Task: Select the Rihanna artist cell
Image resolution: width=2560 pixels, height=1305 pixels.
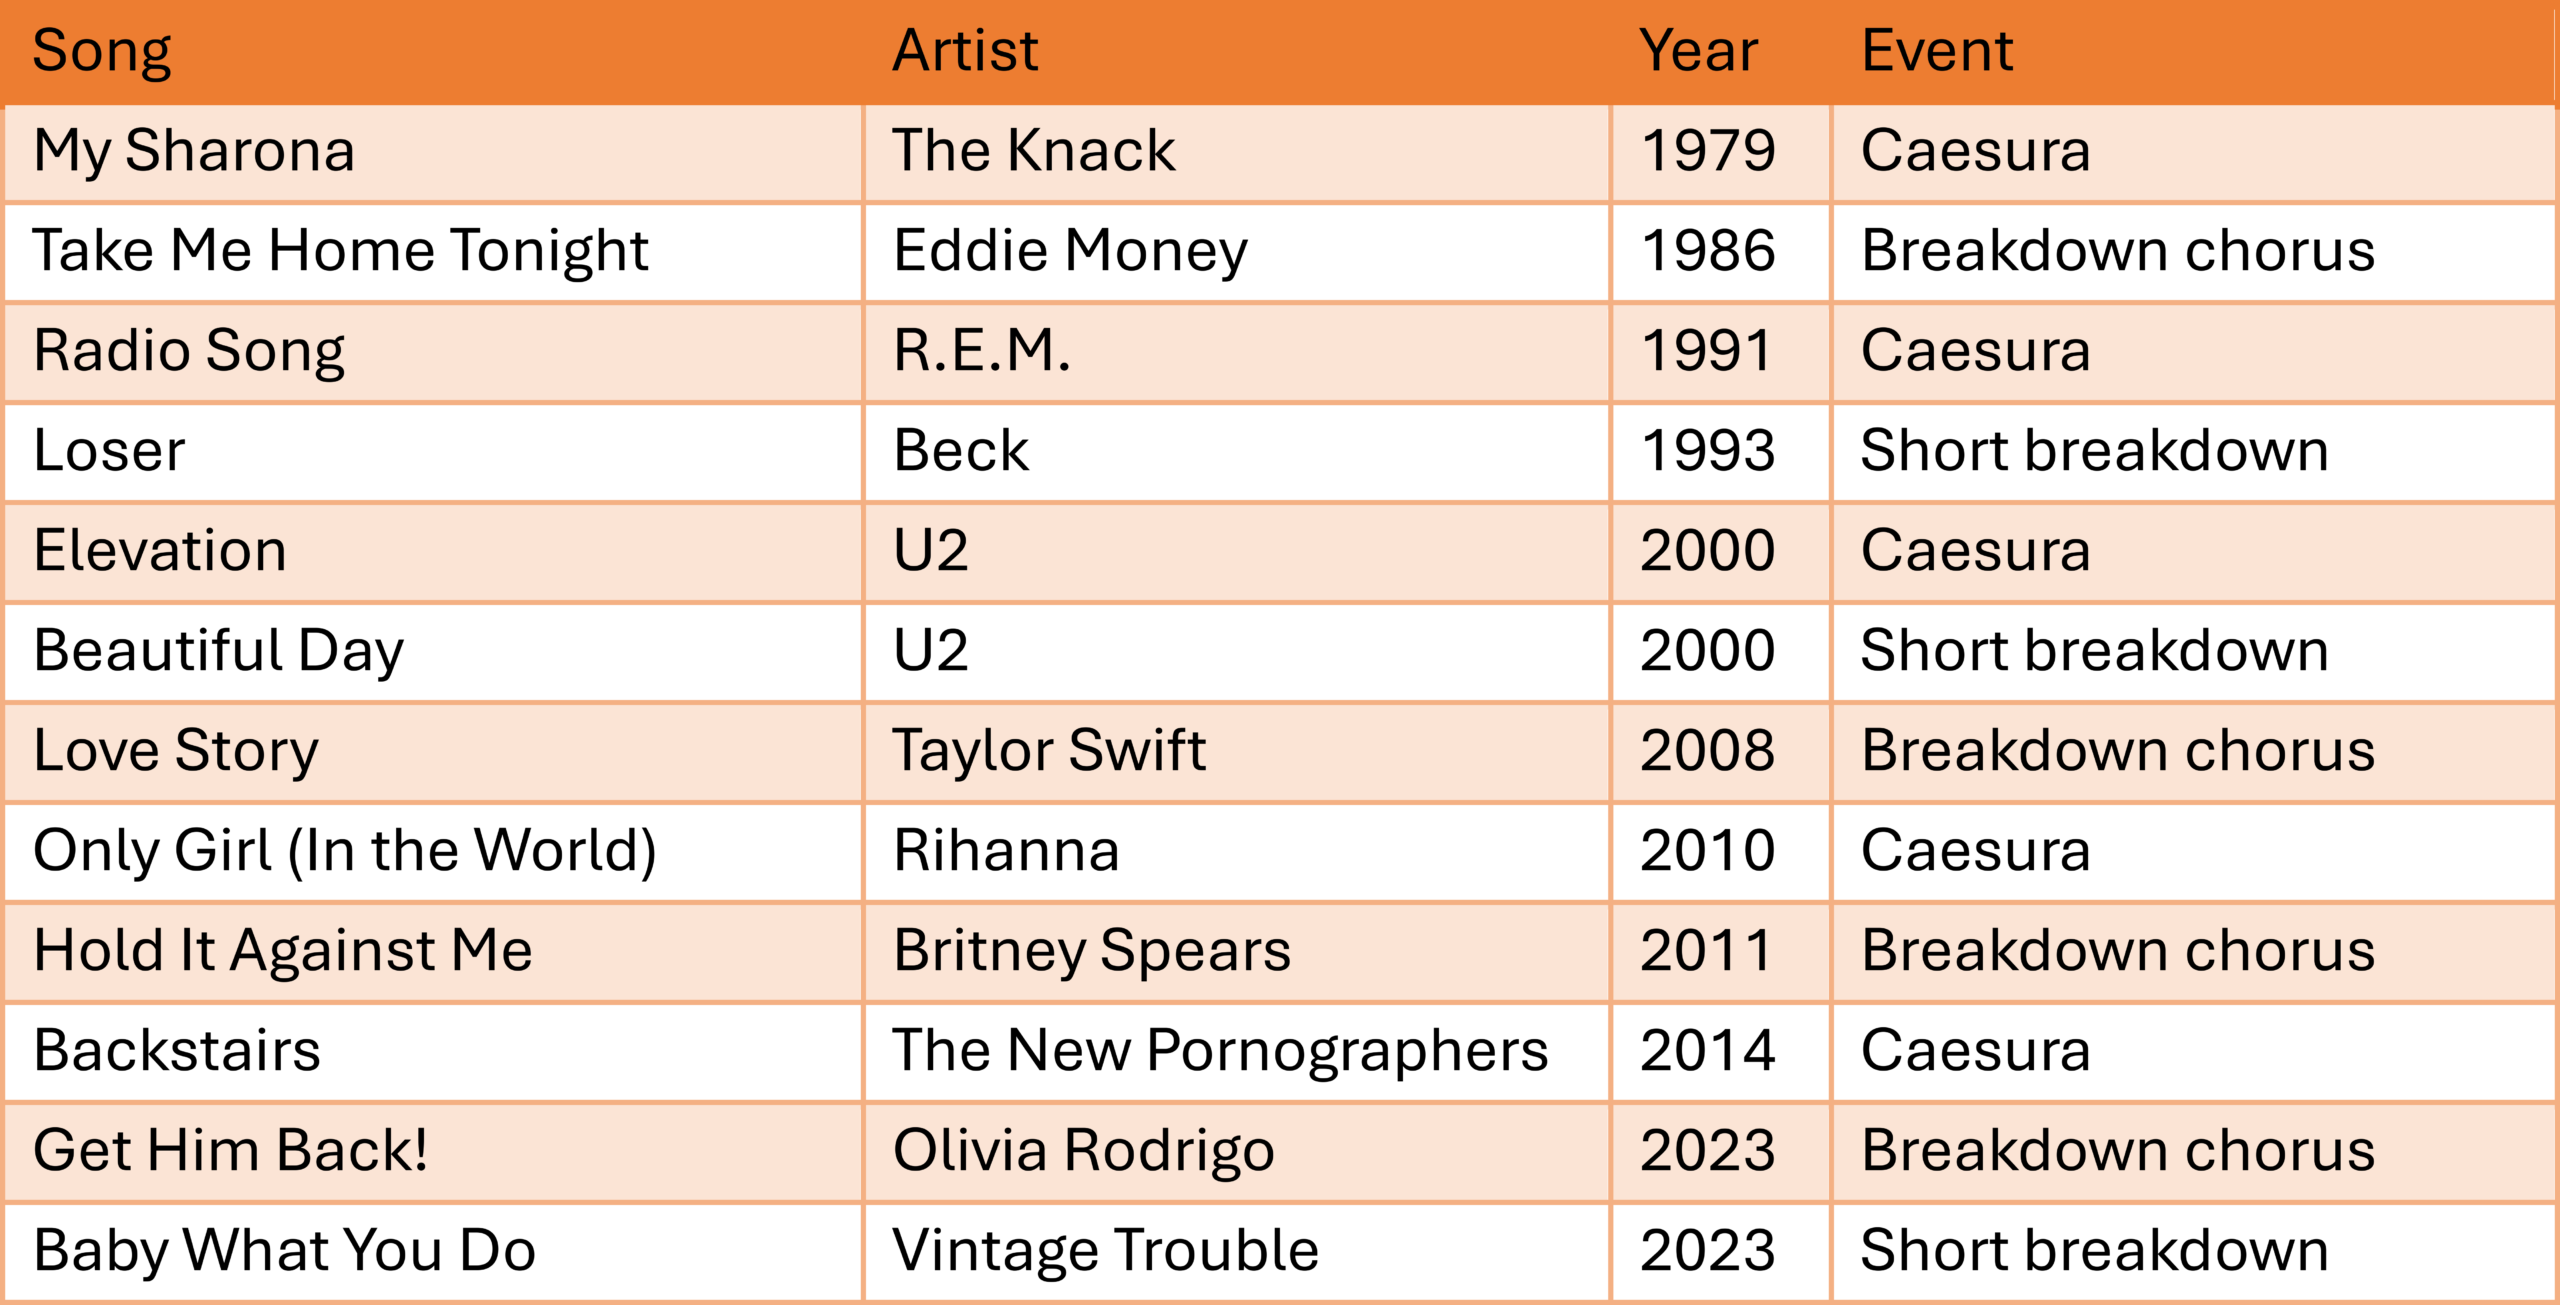Action: point(1237,852)
